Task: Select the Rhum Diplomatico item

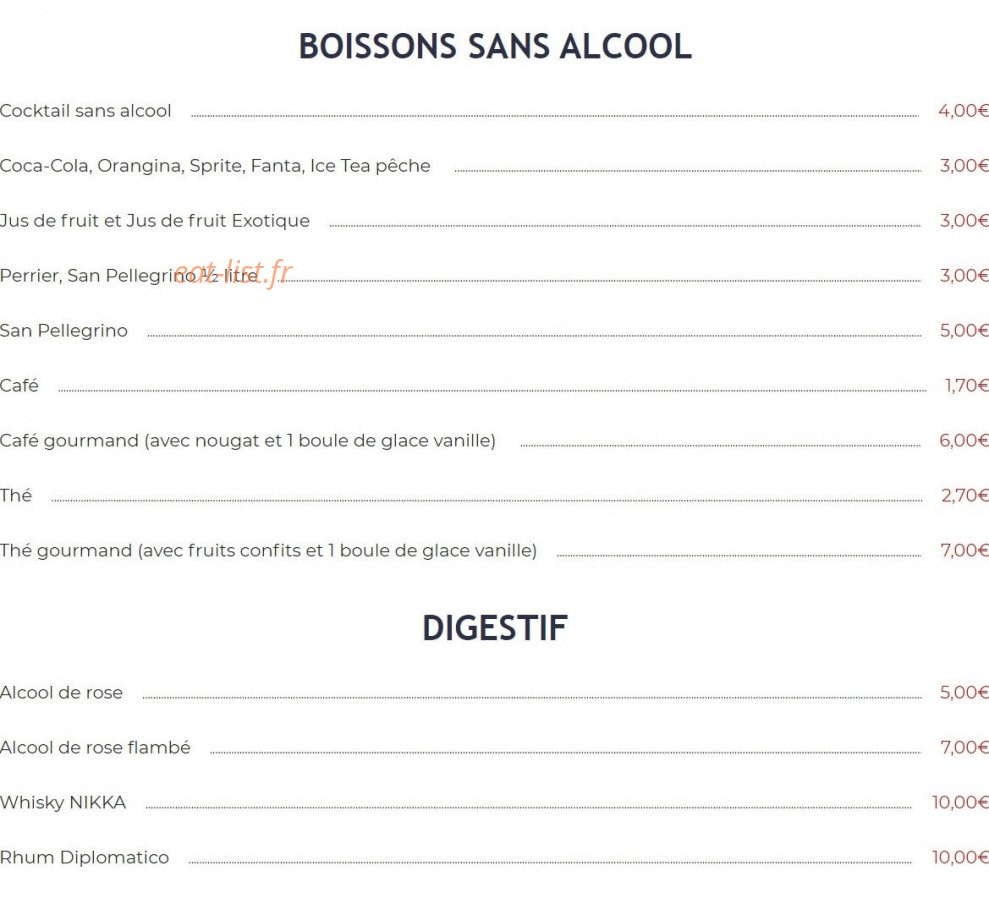Action: click(85, 858)
